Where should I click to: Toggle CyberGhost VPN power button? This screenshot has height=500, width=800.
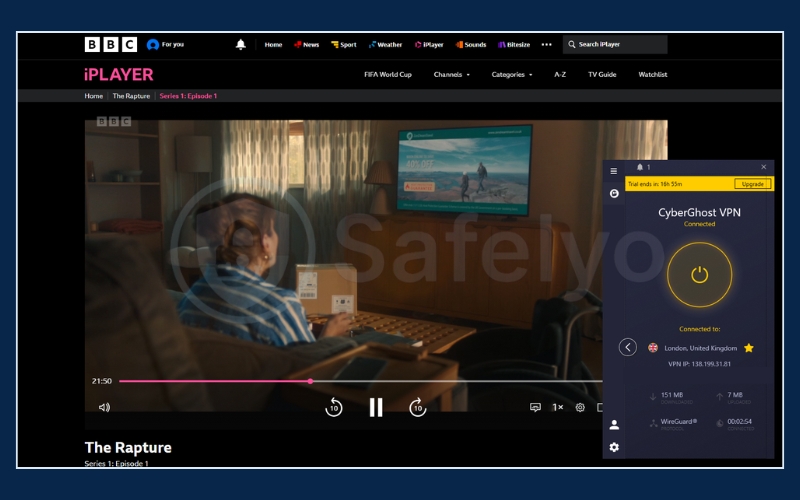[x=699, y=275]
